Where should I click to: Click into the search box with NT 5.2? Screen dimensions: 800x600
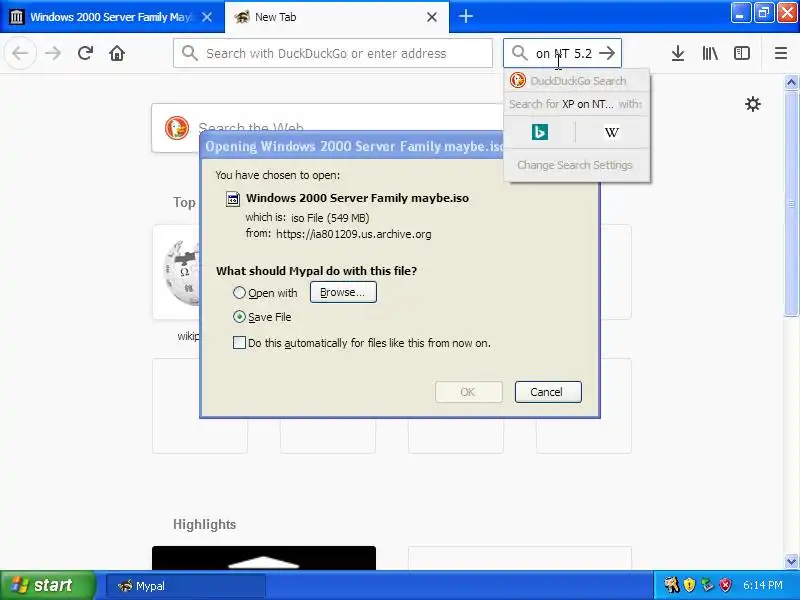click(x=563, y=53)
